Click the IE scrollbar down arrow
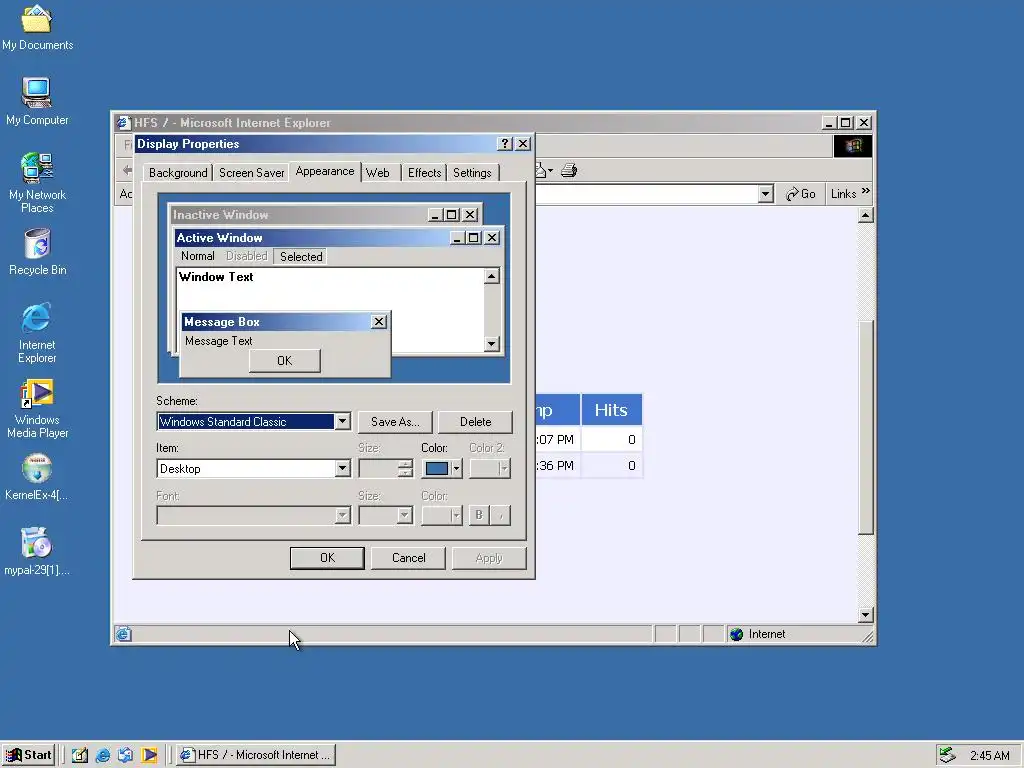This screenshot has height=768, width=1024. (x=865, y=615)
